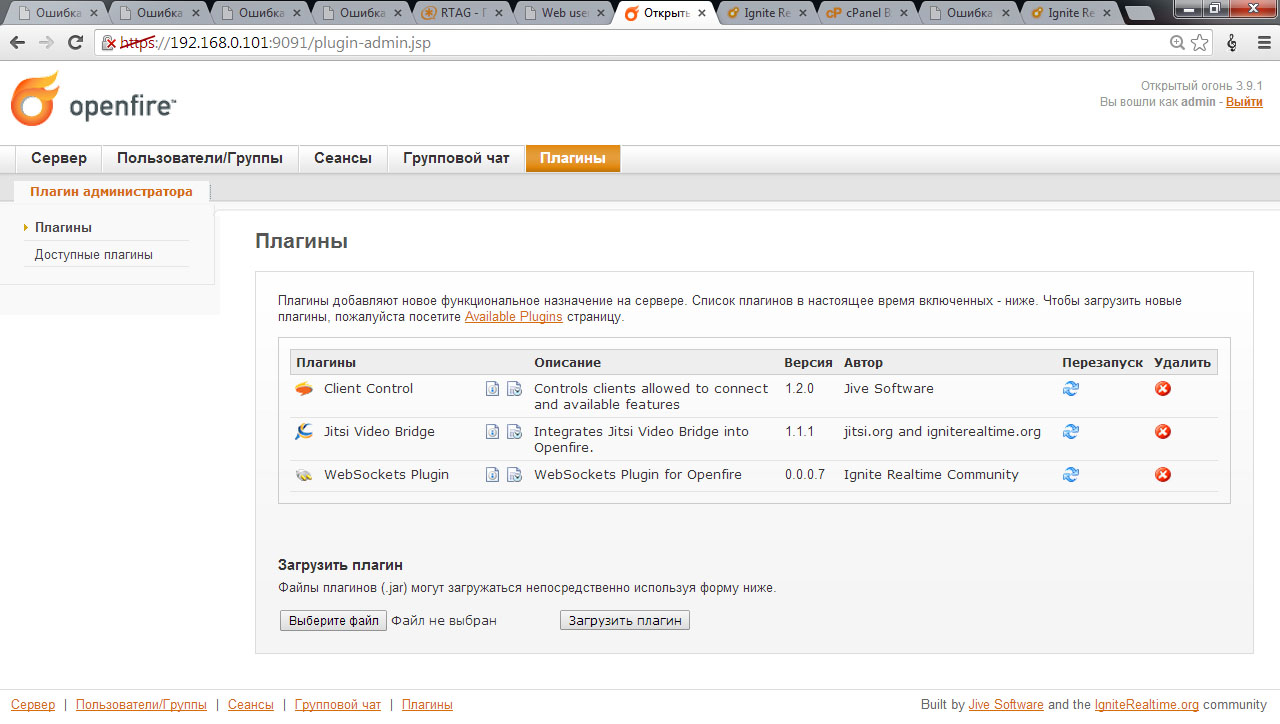The width and height of the screenshot is (1280, 724).
Task: Click the WebSockets Plugin name text
Action: 386,475
